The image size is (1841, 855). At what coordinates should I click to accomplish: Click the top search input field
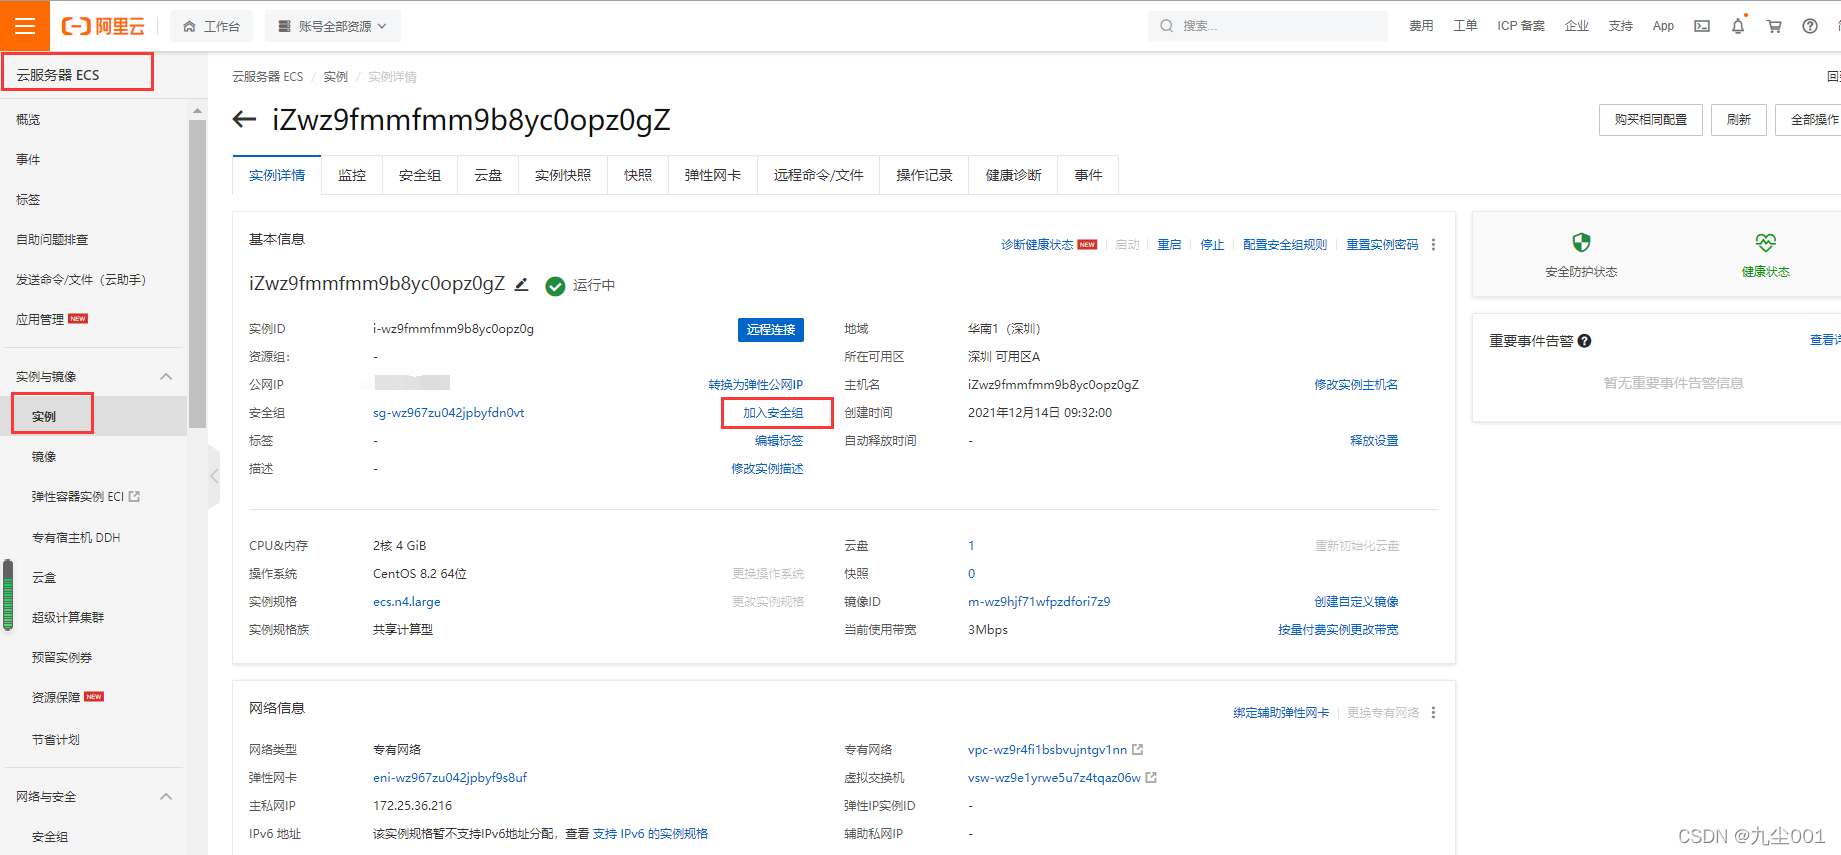(x=1268, y=26)
